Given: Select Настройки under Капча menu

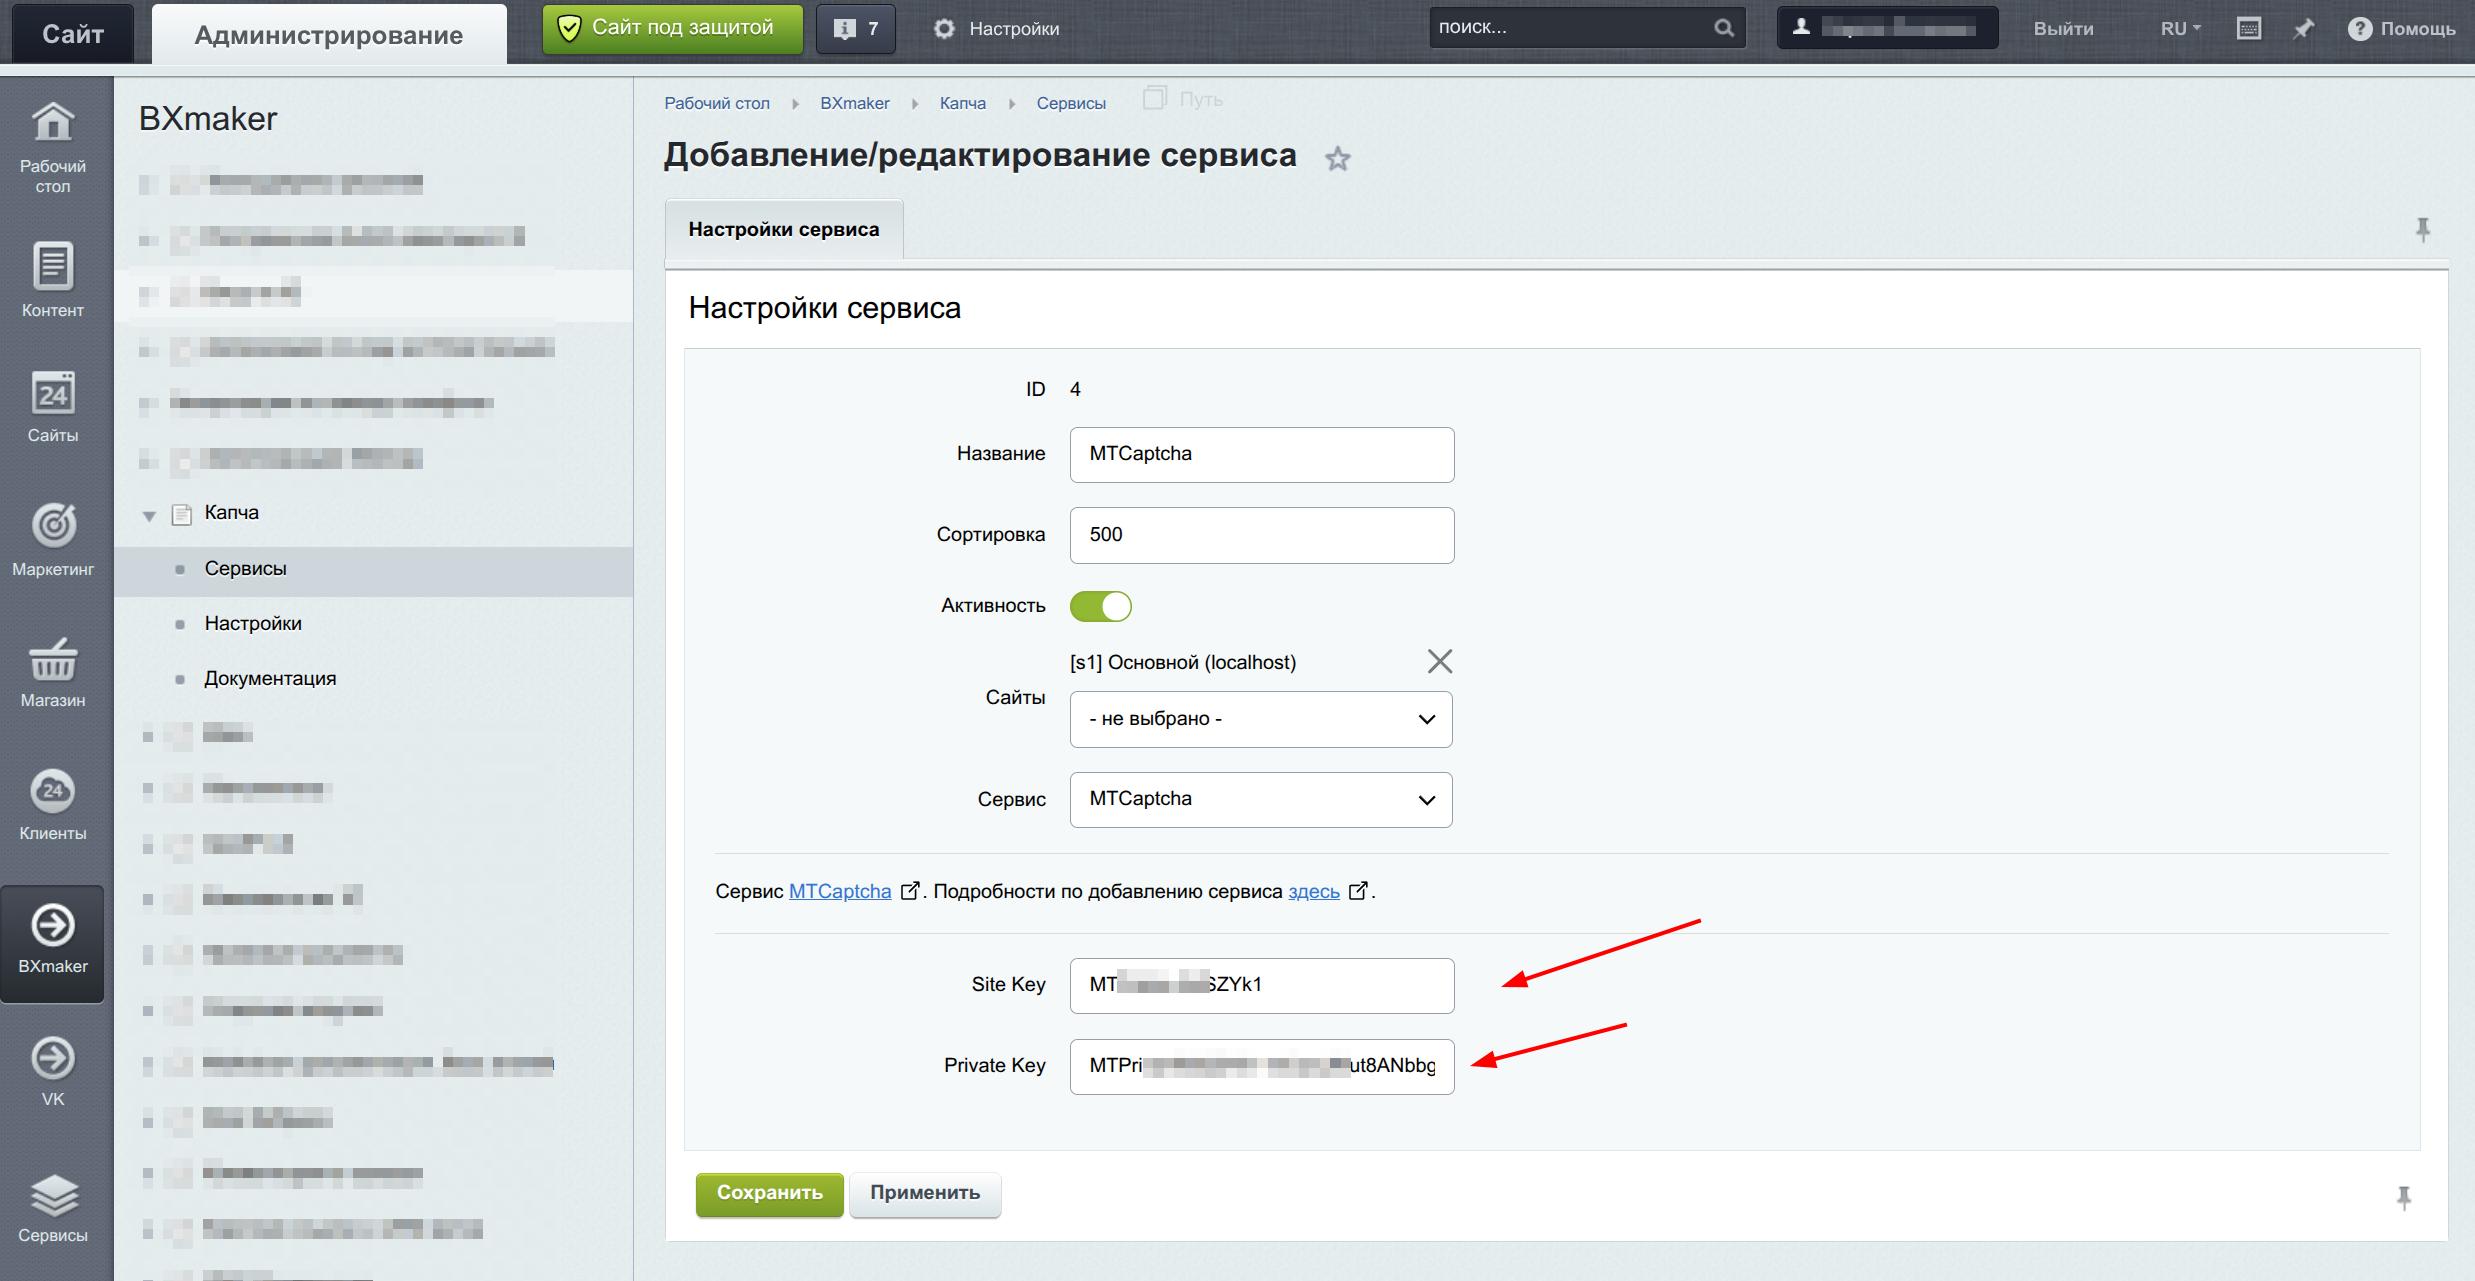Looking at the screenshot, I should (x=253, y=623).
